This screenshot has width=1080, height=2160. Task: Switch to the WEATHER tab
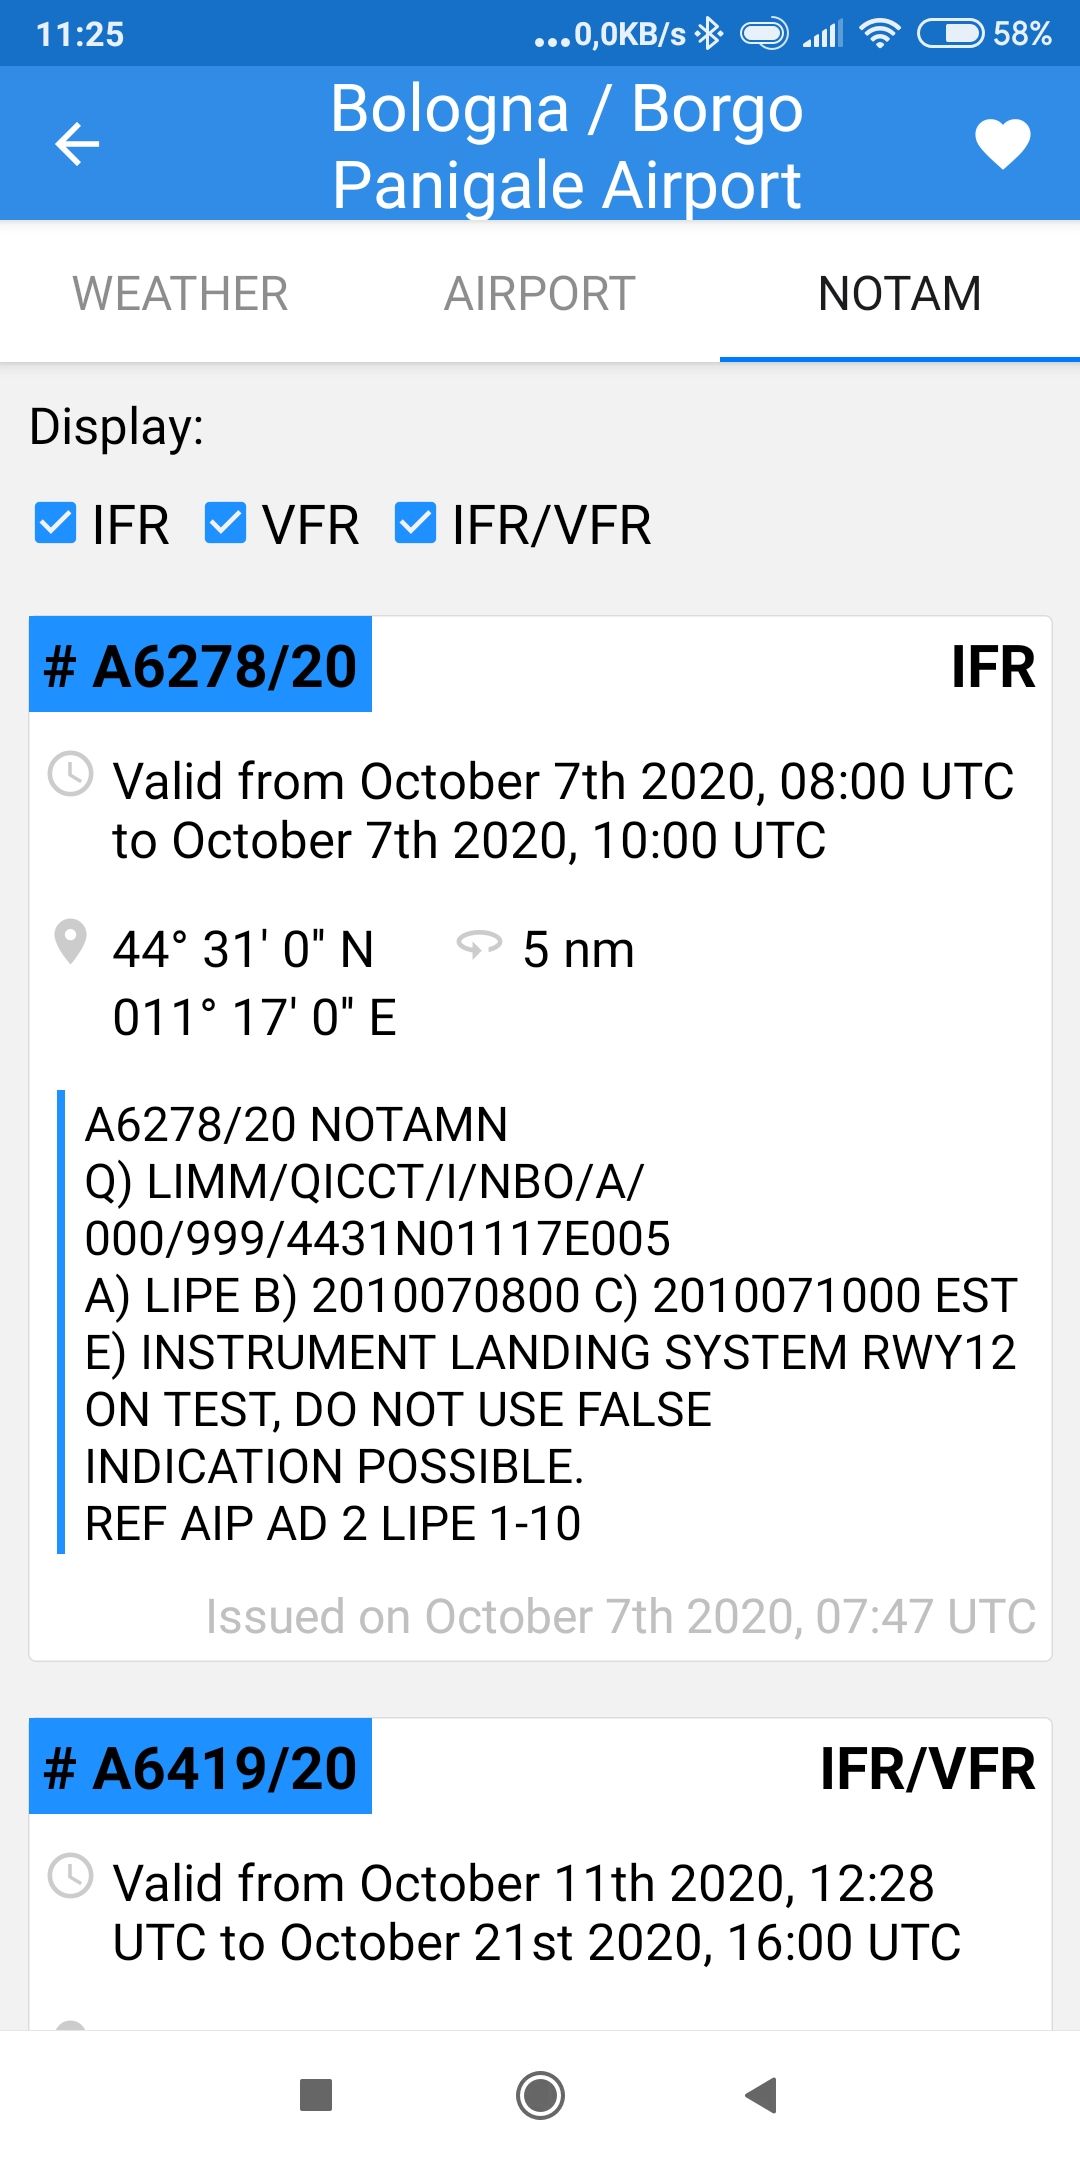(x=180, y=294)
